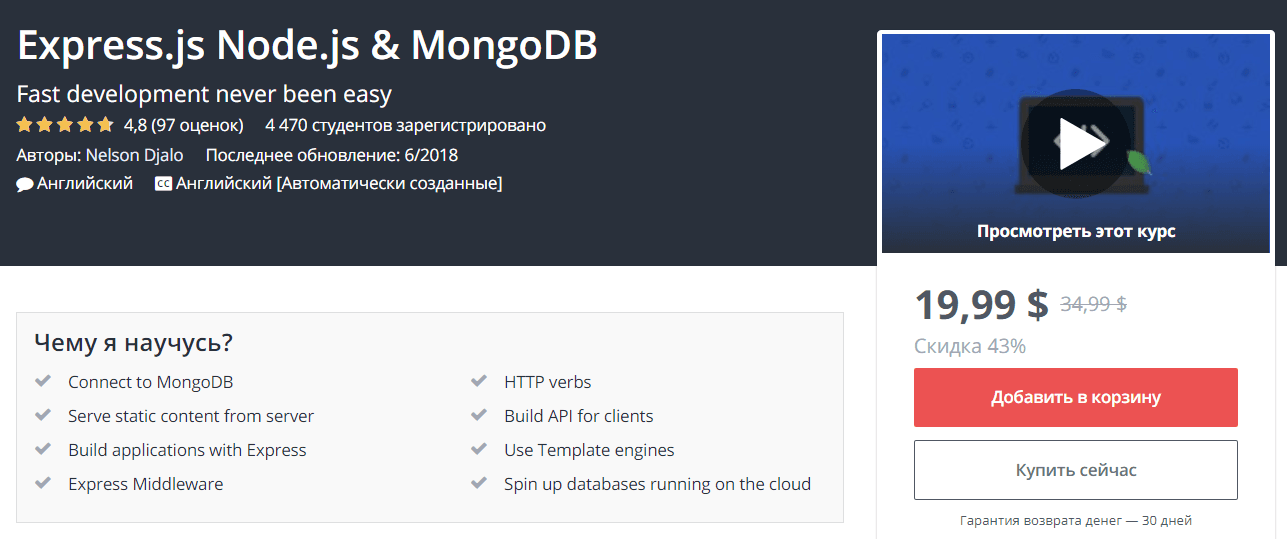Click 'Spin up databases running on the cloud'
The image size is (1287, 539).
[x=657, y=484]
